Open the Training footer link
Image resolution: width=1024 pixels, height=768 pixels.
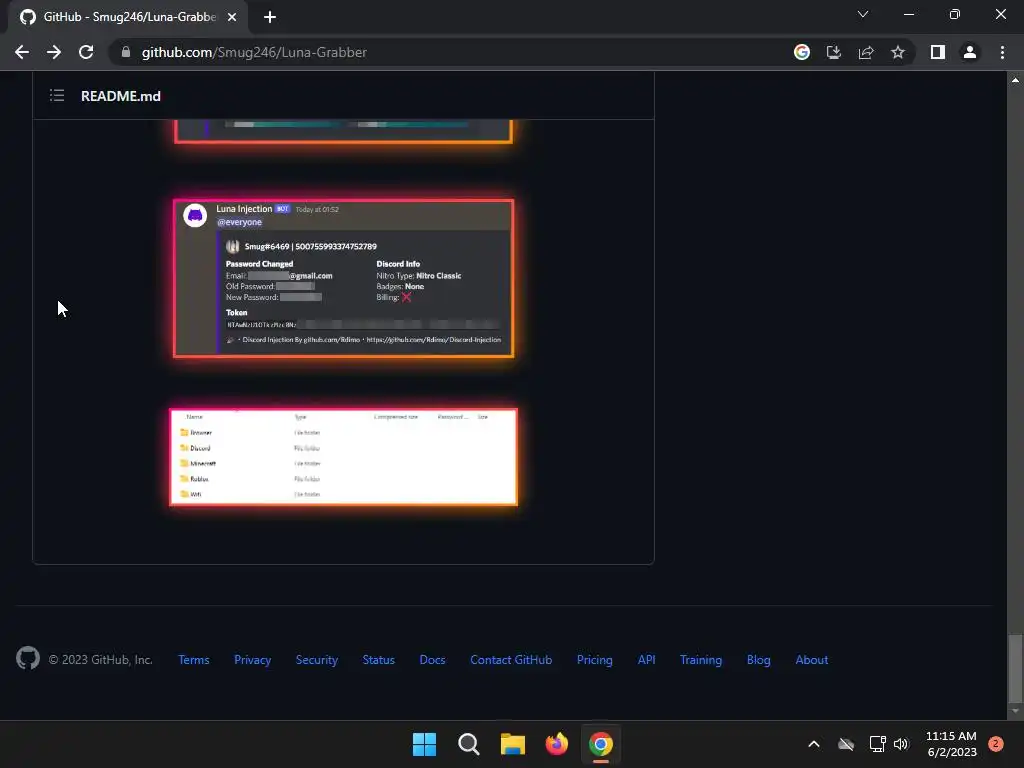(x=701, y=660)
